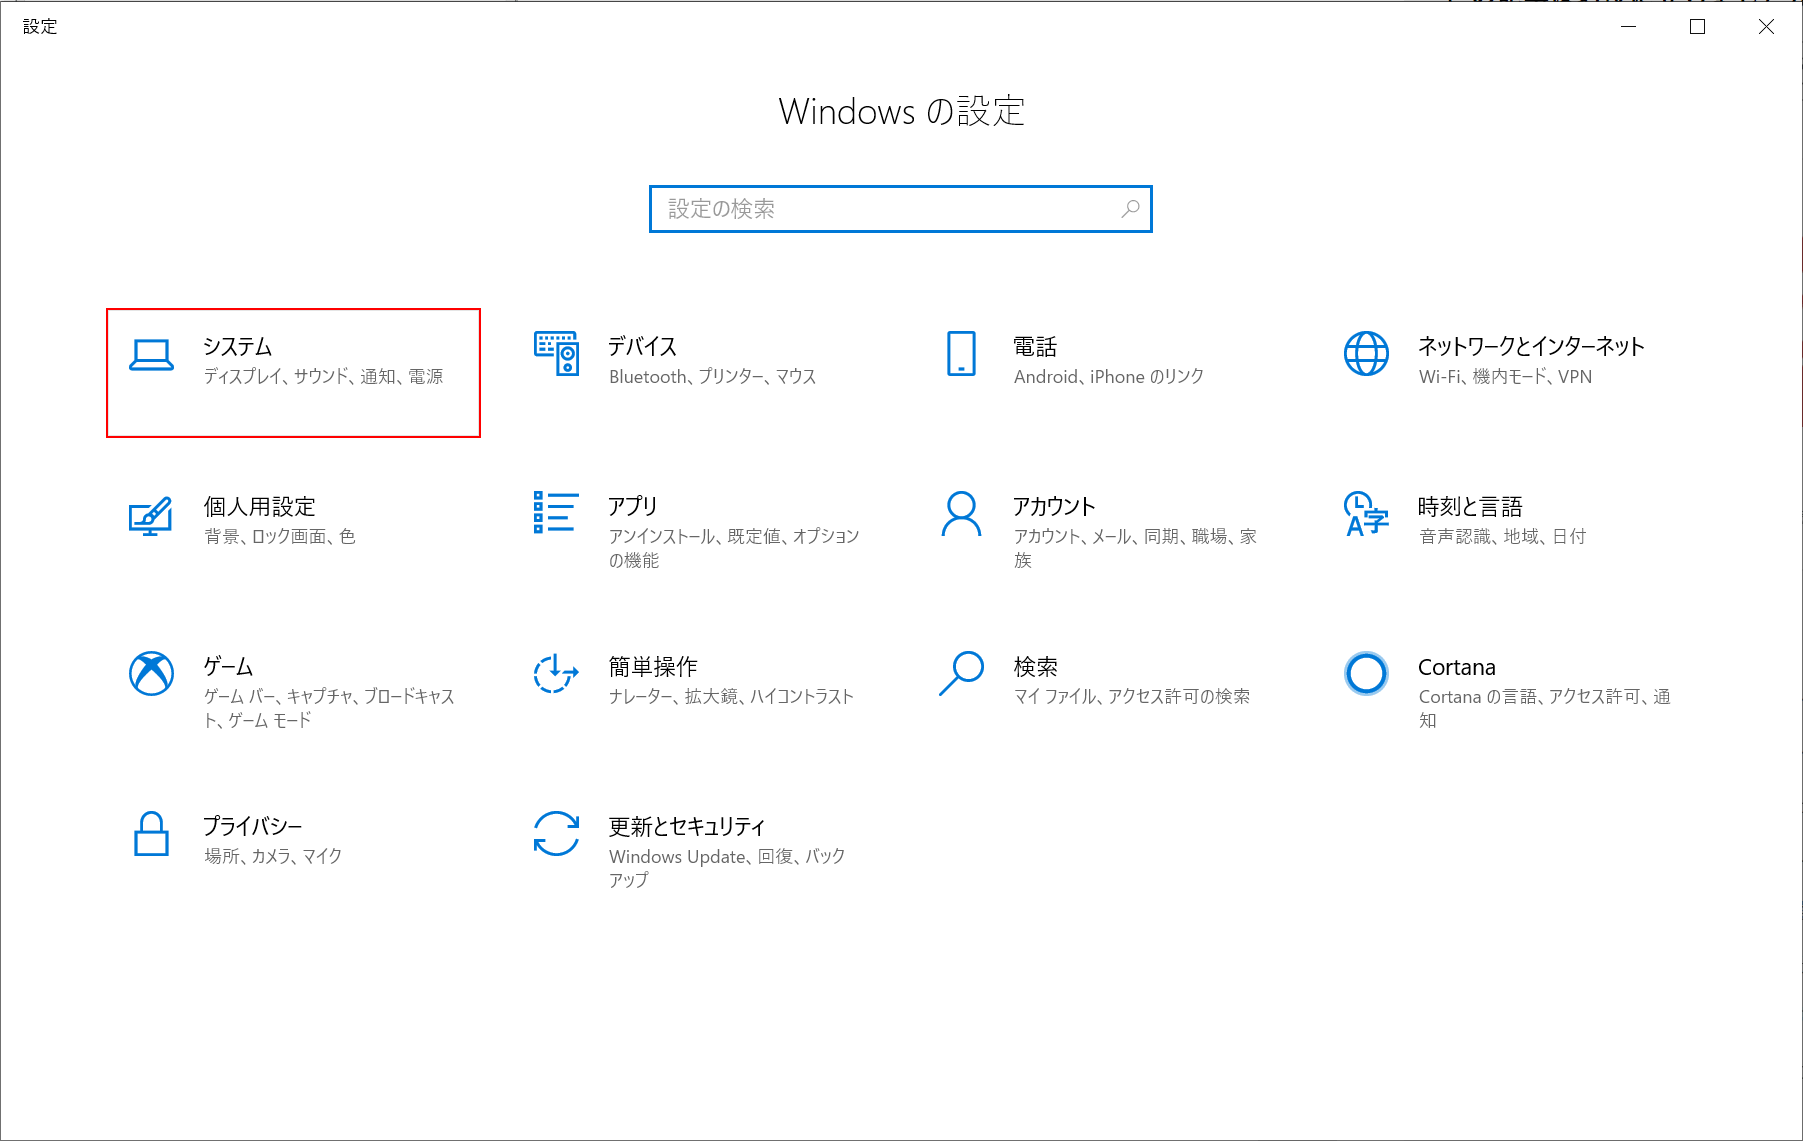Click text マイ ファイル、アクセス許可の検索
This screenshot has width=1803, height=1141.
1132,697
